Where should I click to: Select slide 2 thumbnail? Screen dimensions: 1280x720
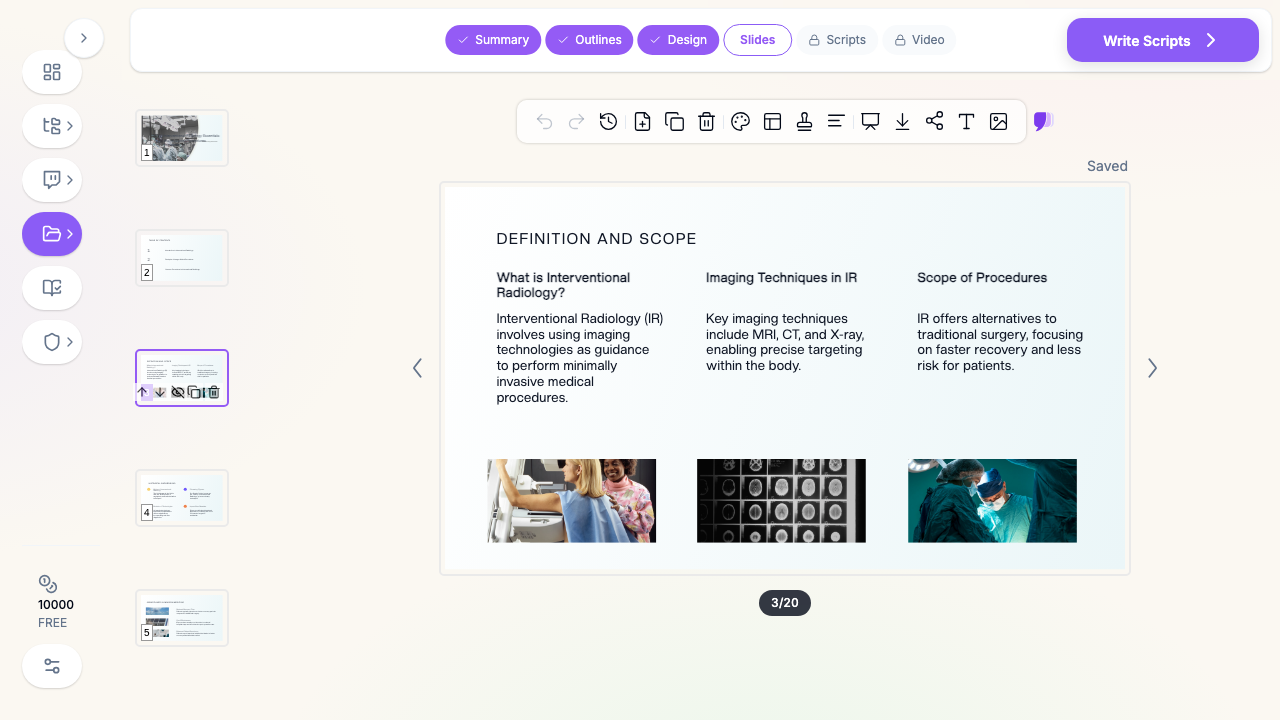coord(182,258)
